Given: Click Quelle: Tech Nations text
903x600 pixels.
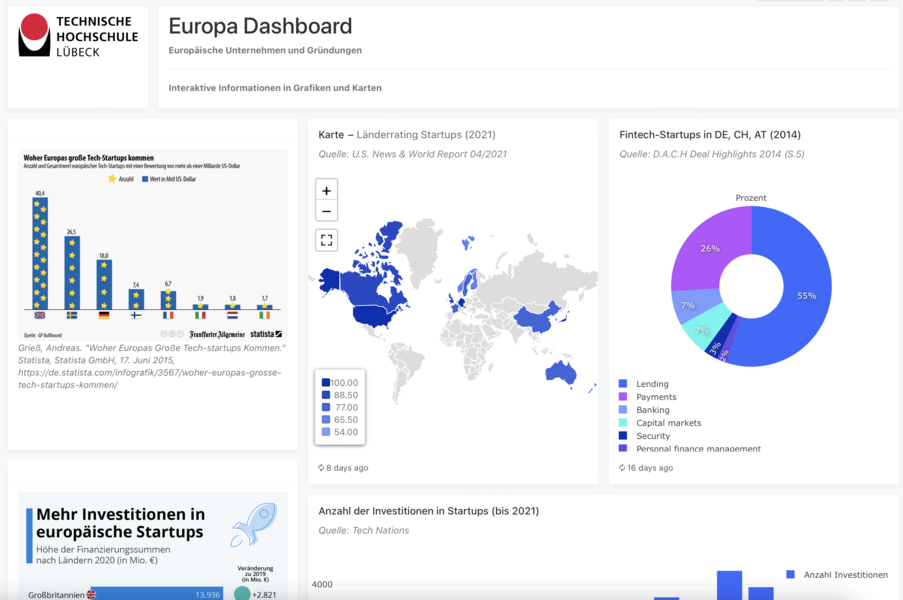Looking at the screenshot, I should click(x=363, y=530).
